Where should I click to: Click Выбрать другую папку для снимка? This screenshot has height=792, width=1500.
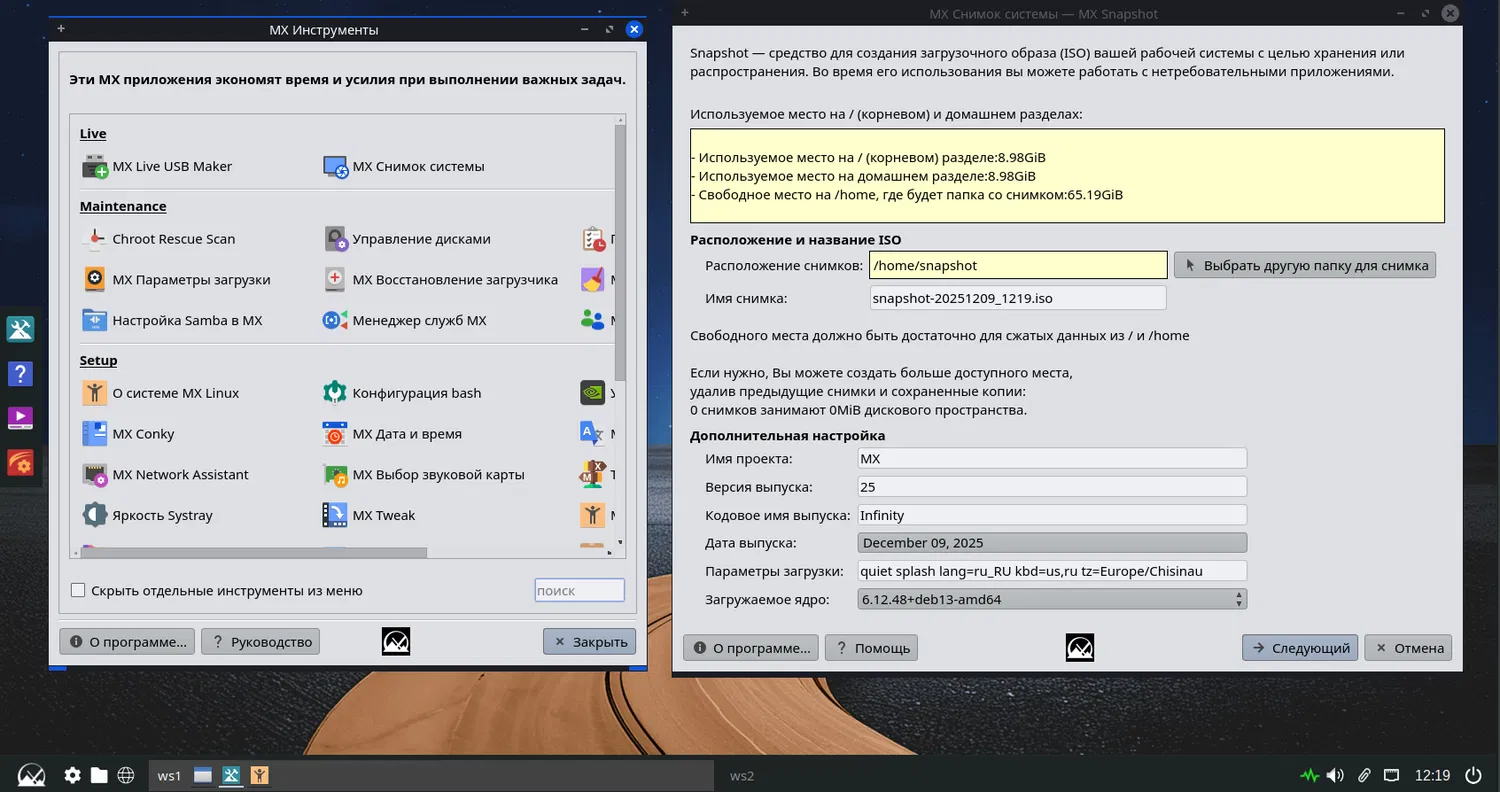pos(1305,265)
